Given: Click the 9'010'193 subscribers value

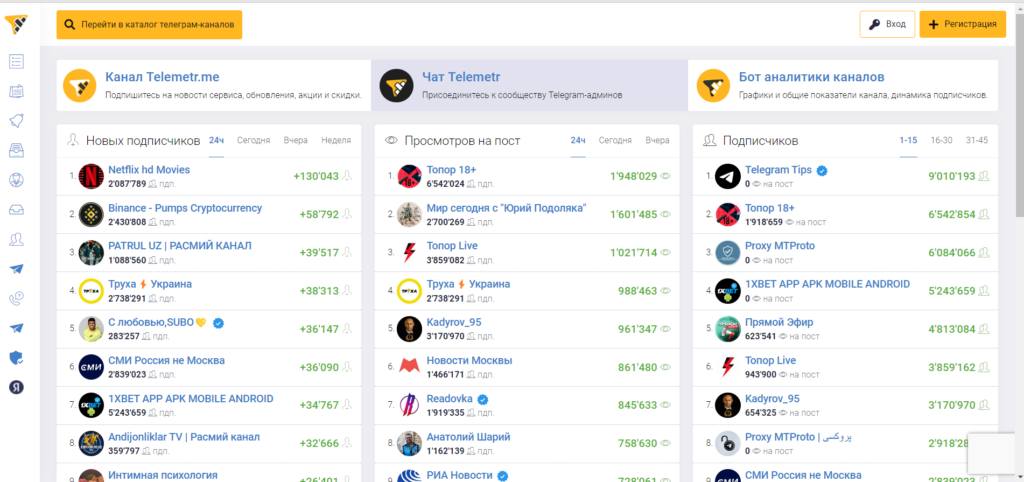Looking at the screenshot, I should tap(952, 176).
